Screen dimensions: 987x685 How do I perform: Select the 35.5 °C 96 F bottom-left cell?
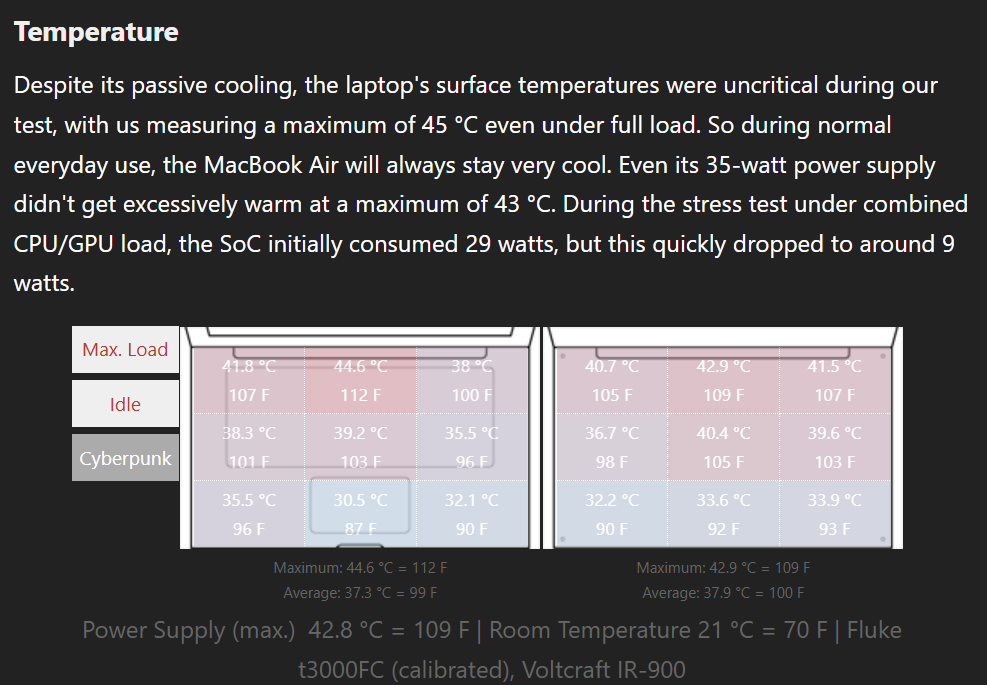[249, 514]
